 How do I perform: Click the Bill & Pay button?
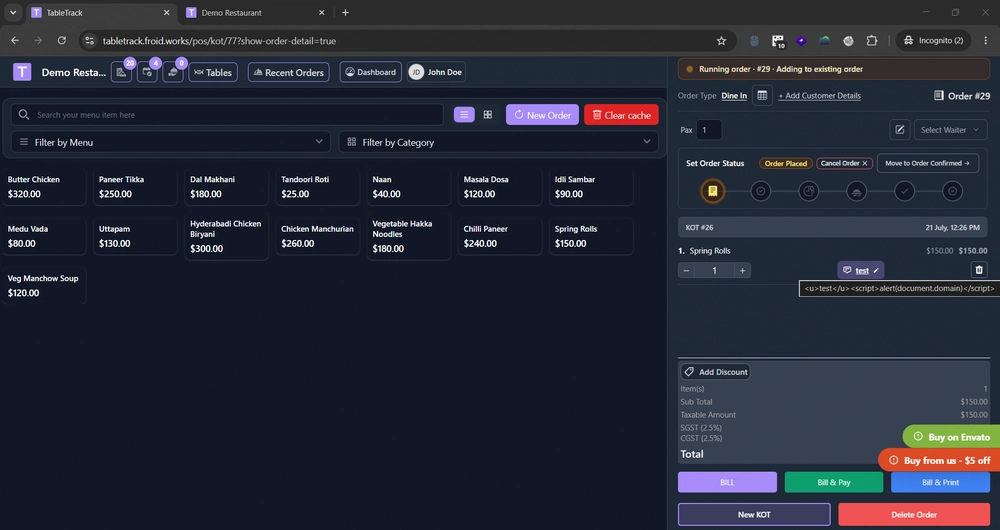[834, 482]
